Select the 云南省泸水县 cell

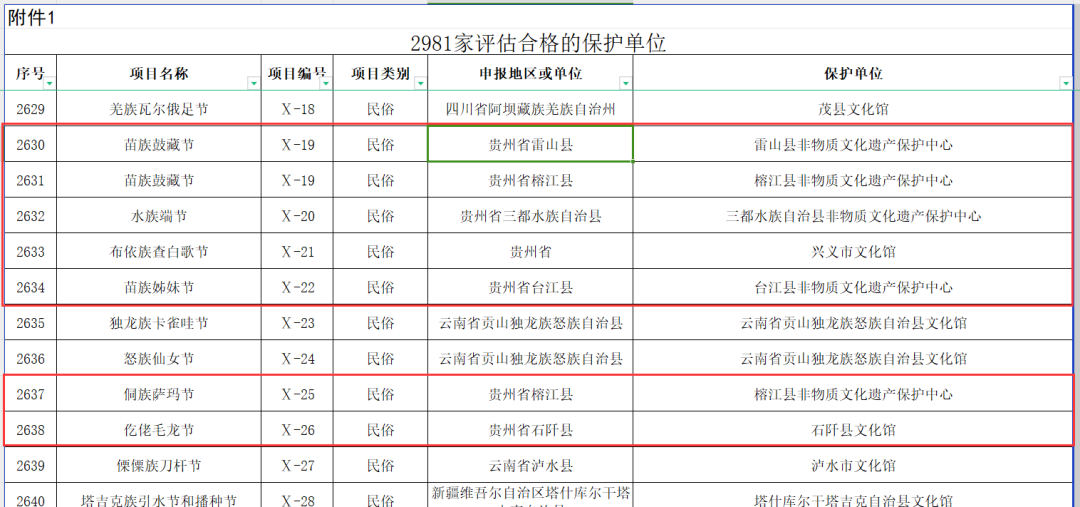(x=530, y=466)
